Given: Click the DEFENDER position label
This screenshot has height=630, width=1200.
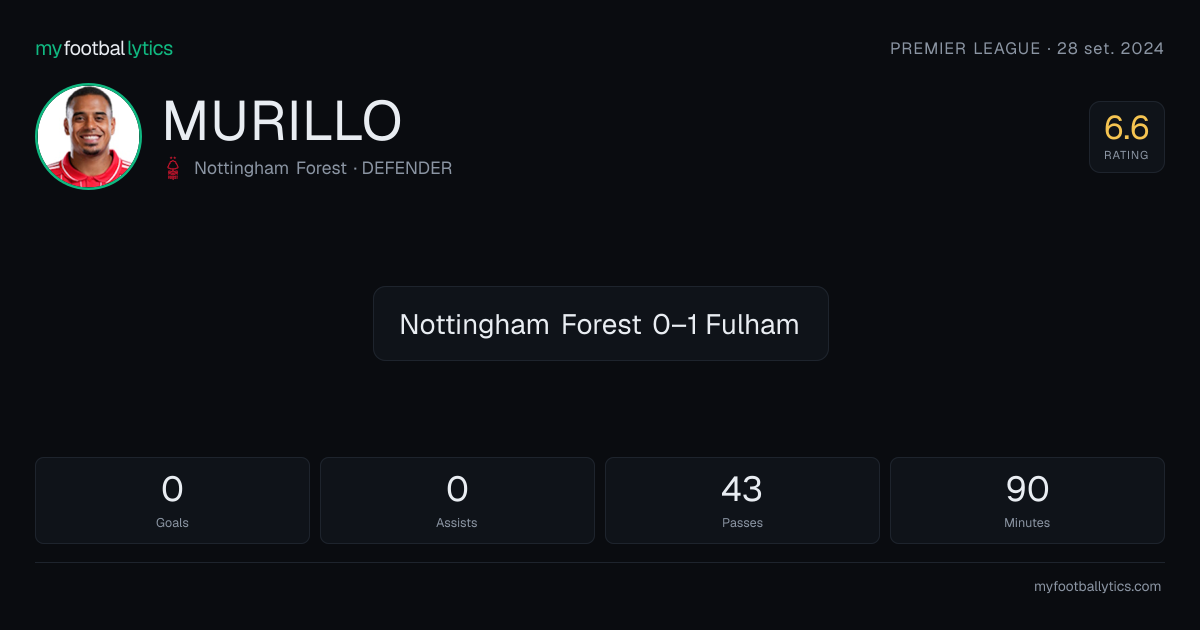Looking at the screenshot, I should click(x=407, y=168).
